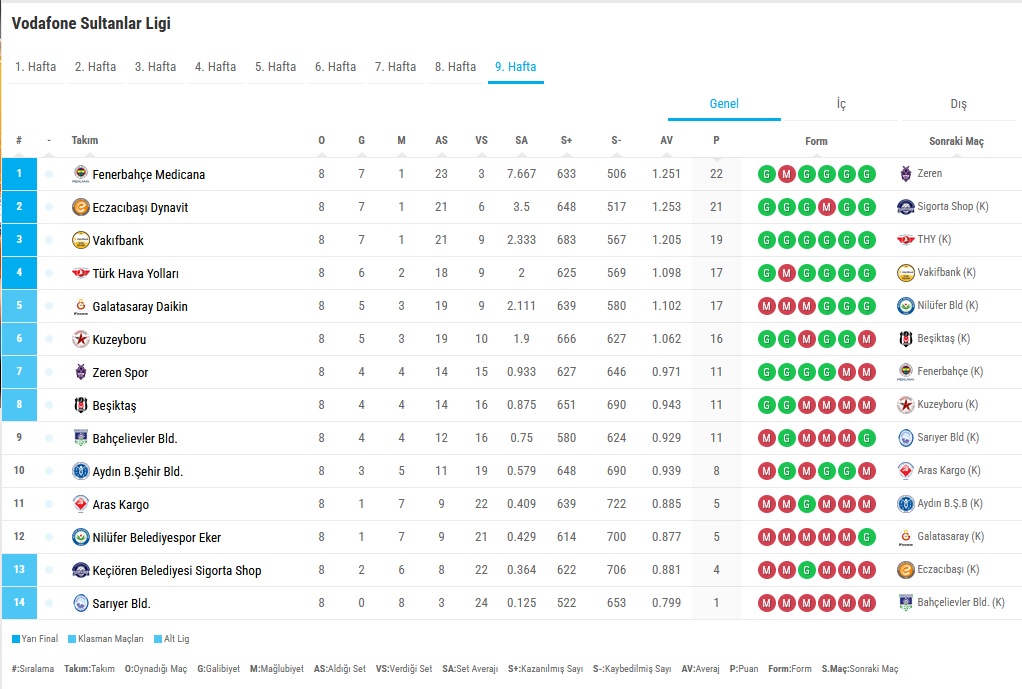Viewport: 1022px width, 689px height.
Task: Show the İç (home) standings view
Action: 841,104
